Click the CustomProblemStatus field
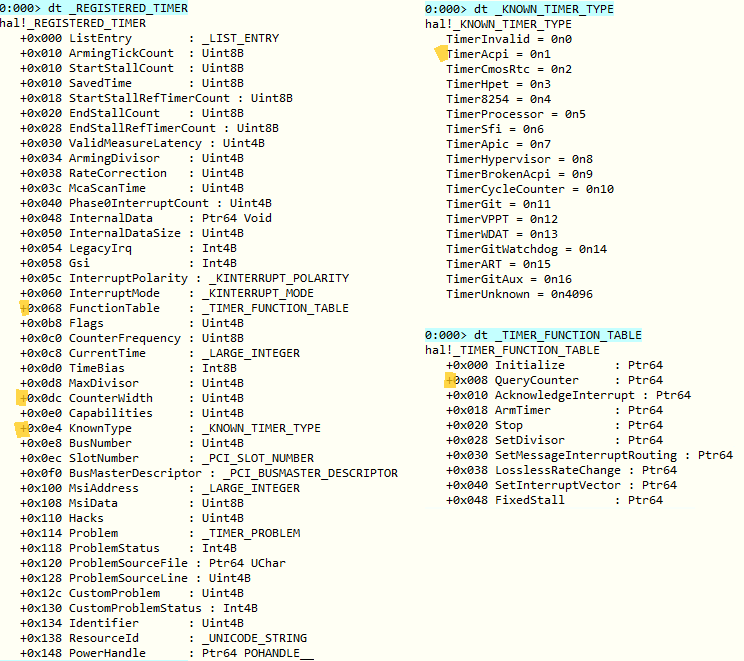This screenshot has width=744, height=661. (139, 608)
